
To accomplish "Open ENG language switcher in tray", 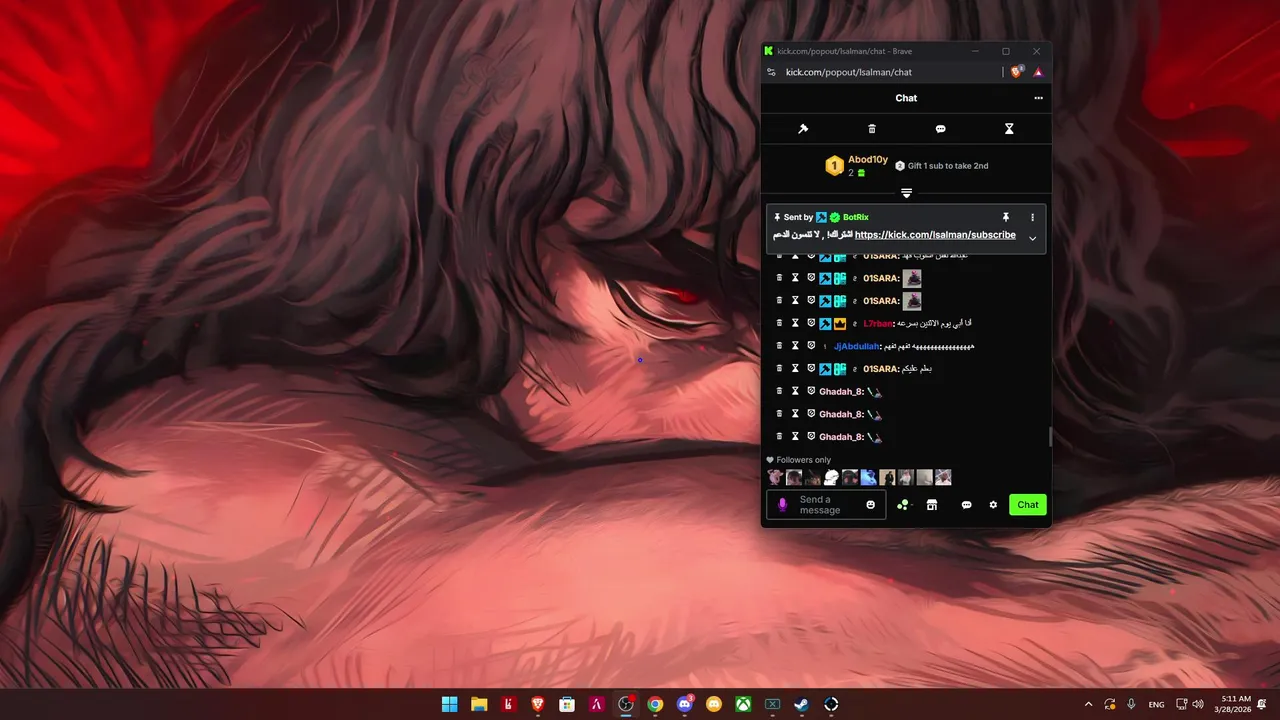I will click(x=1156, y=704).
